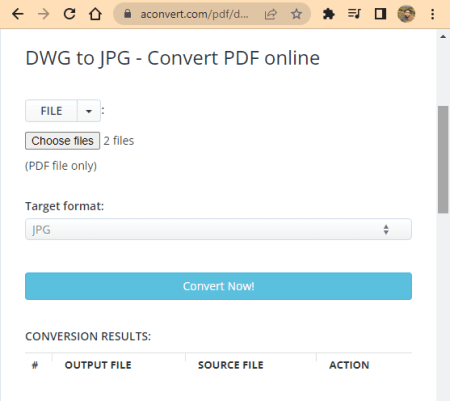Expand the FILE source dropdown arrow
This screenshot has width=450, height=401.
point(89,111)
